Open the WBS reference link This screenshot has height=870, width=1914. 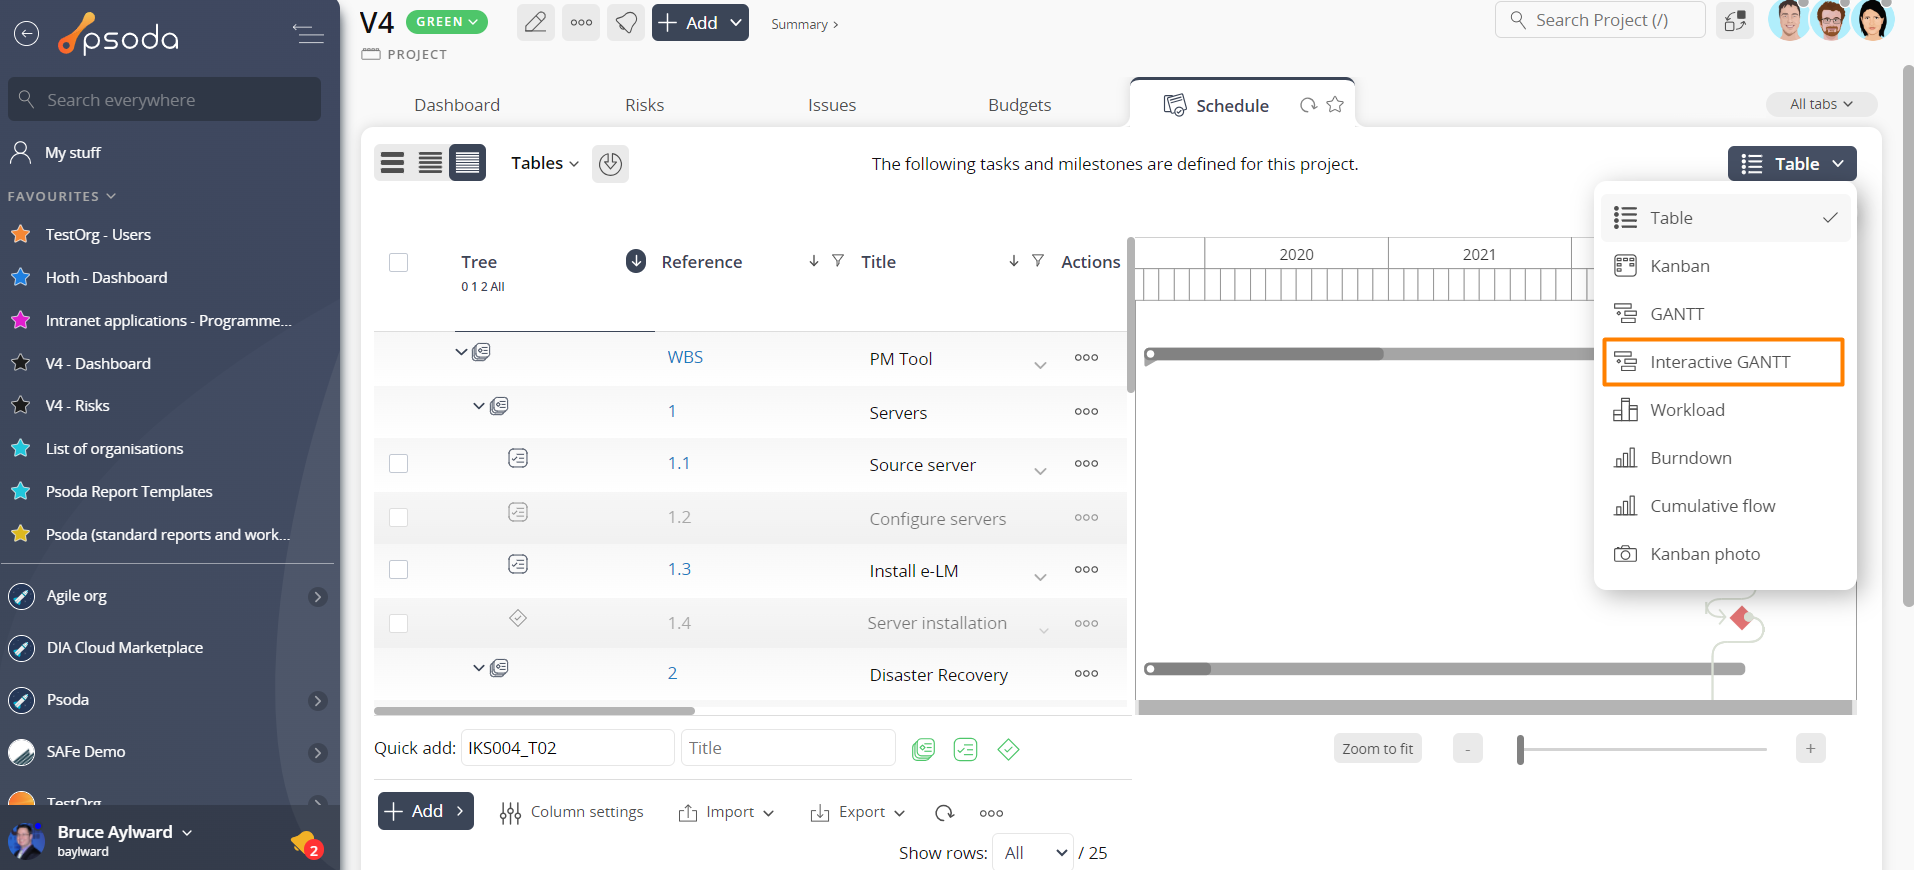tap(685, 357)
